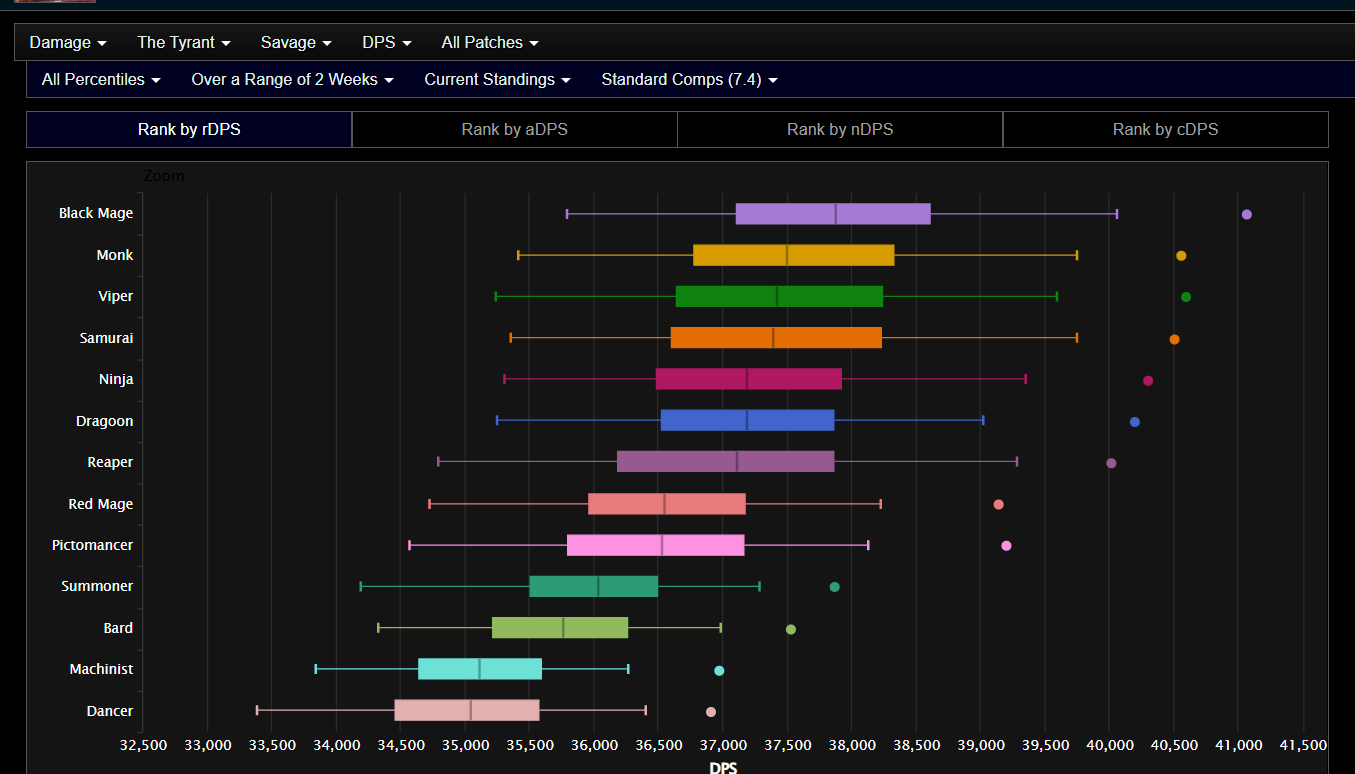This screenshot has height=774, width=1355.
Task: Click the Black Mage outlier dot
Action: pos(1246,214)
